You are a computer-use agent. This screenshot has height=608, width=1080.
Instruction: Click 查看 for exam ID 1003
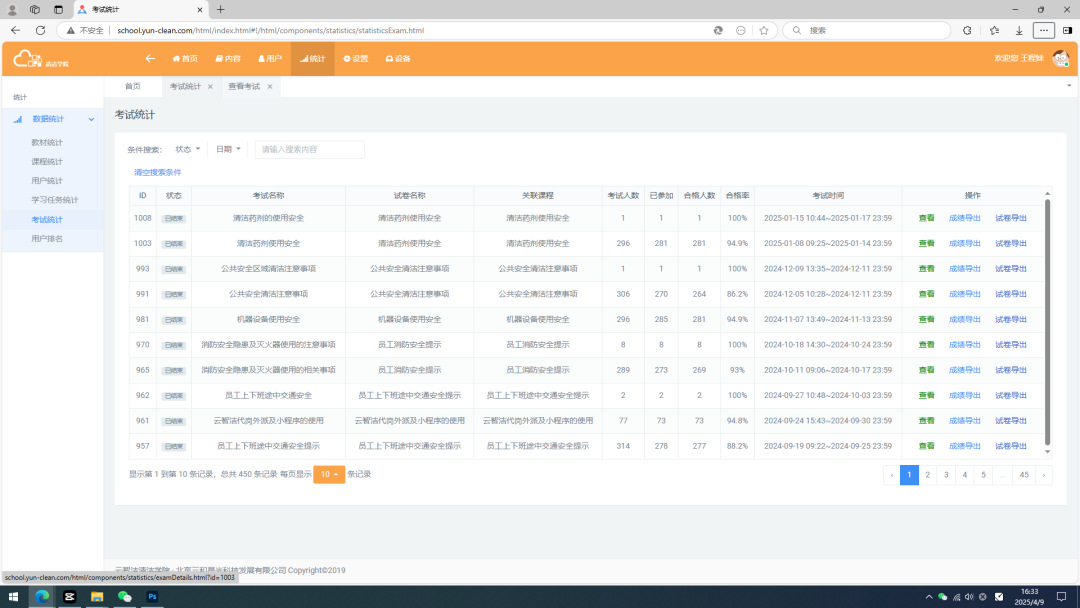926,243
